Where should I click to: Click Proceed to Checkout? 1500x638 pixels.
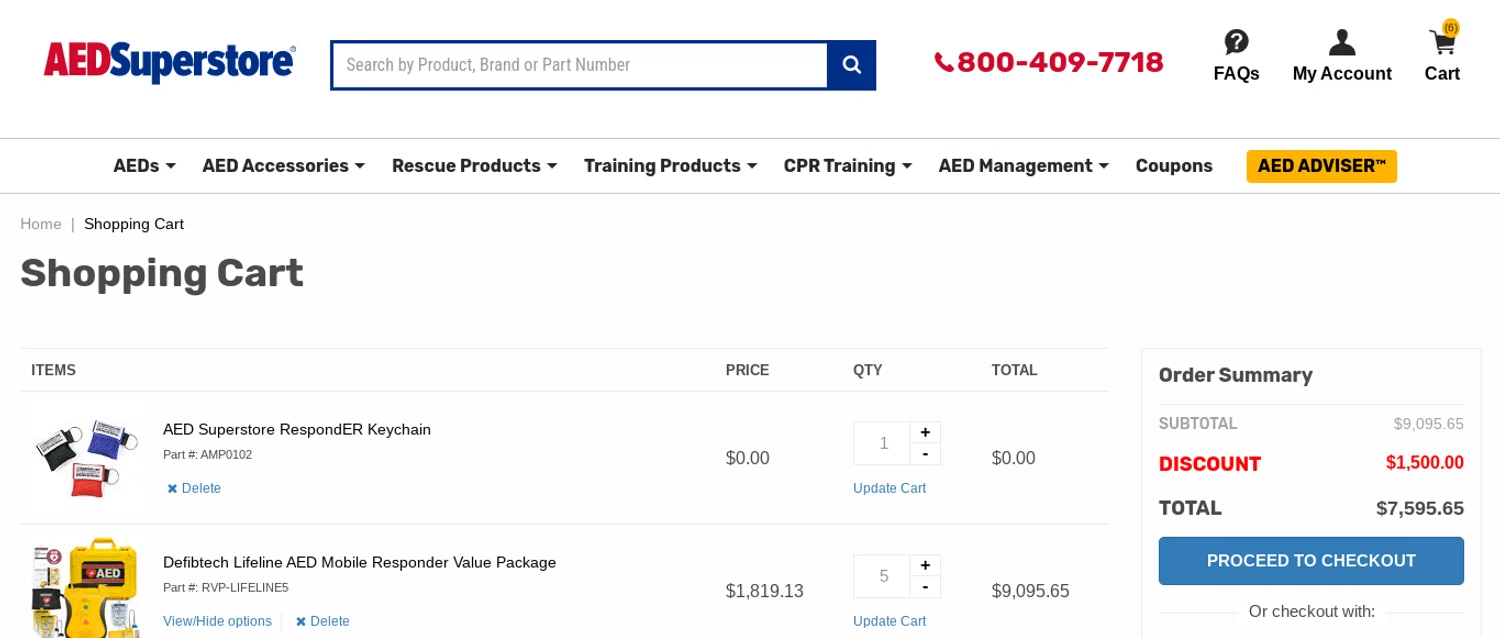(x=1311, y=561)
